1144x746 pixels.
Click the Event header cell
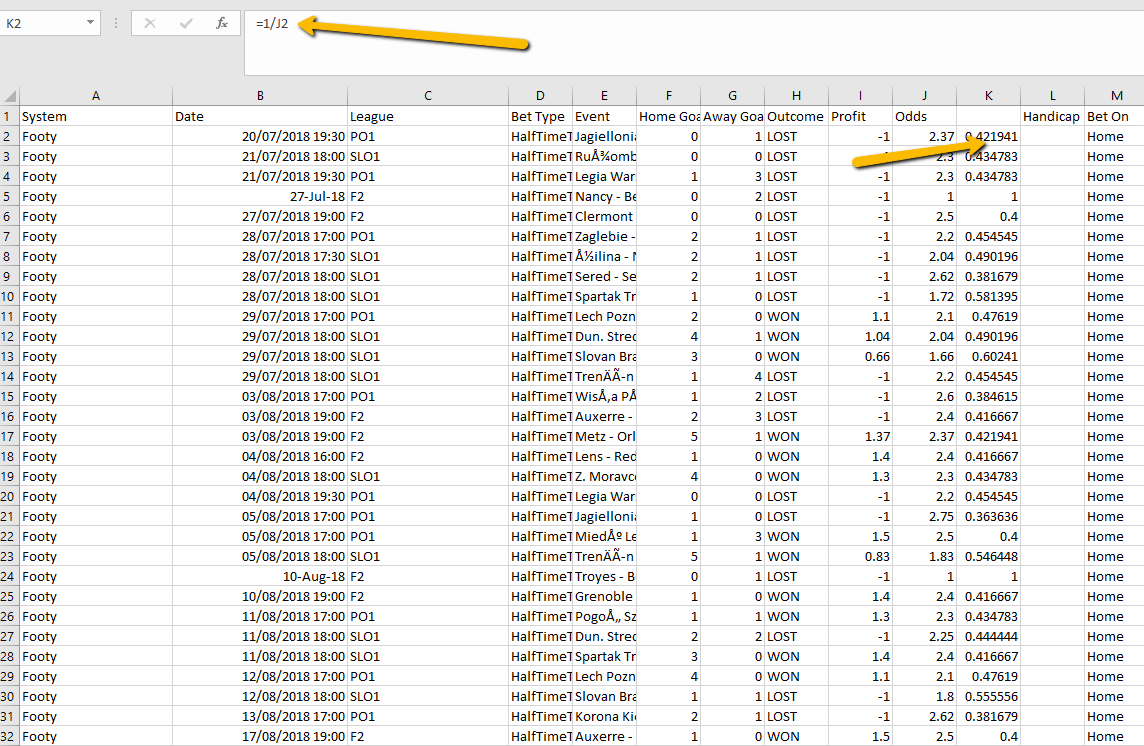pyautogui.click(x=604, y=116)
